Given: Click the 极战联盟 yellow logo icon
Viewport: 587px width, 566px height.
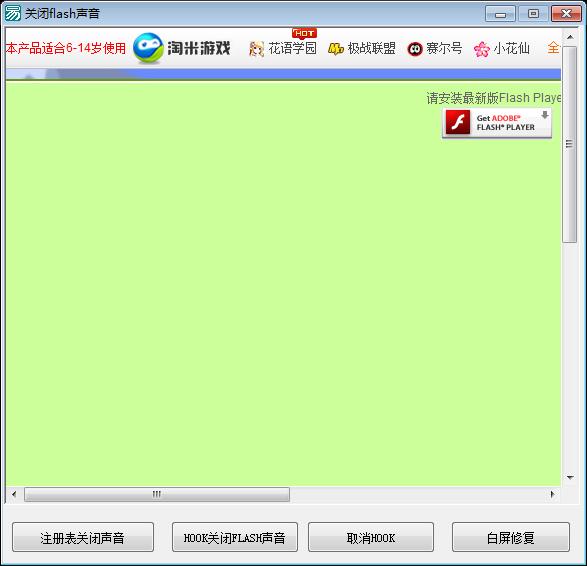Looking at the screenshot, I should [x=336, y=49].
